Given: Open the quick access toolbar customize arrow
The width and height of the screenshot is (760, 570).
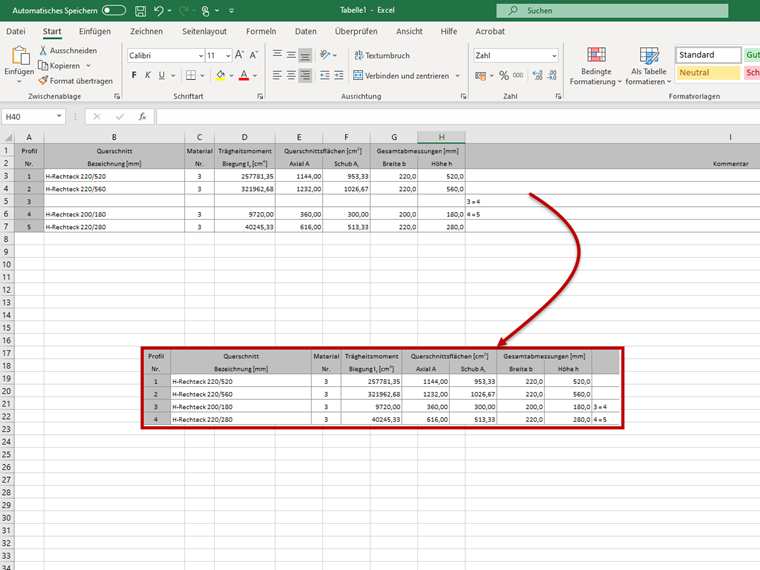Looking at the screenshot, I should 231,11.
